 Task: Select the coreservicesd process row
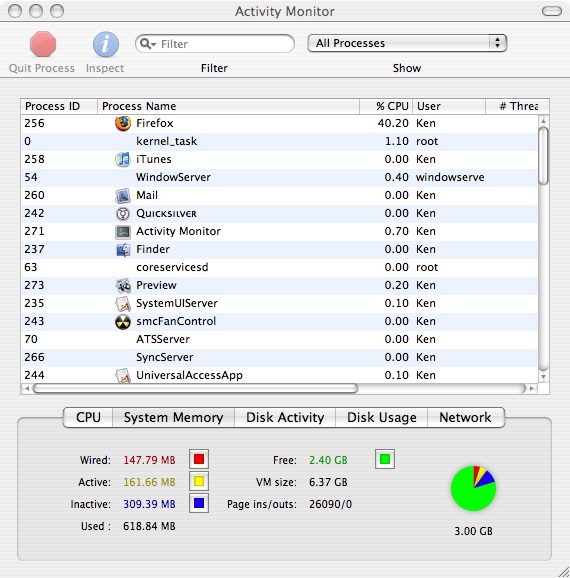[279, 267]
